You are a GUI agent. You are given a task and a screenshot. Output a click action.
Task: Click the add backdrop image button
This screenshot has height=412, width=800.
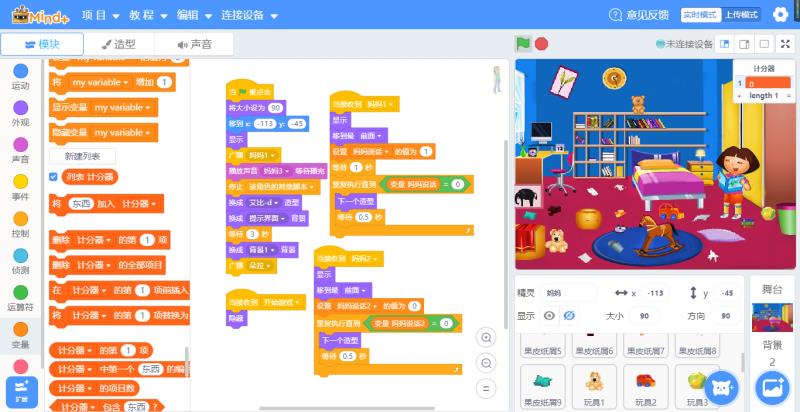click(772, 389)
